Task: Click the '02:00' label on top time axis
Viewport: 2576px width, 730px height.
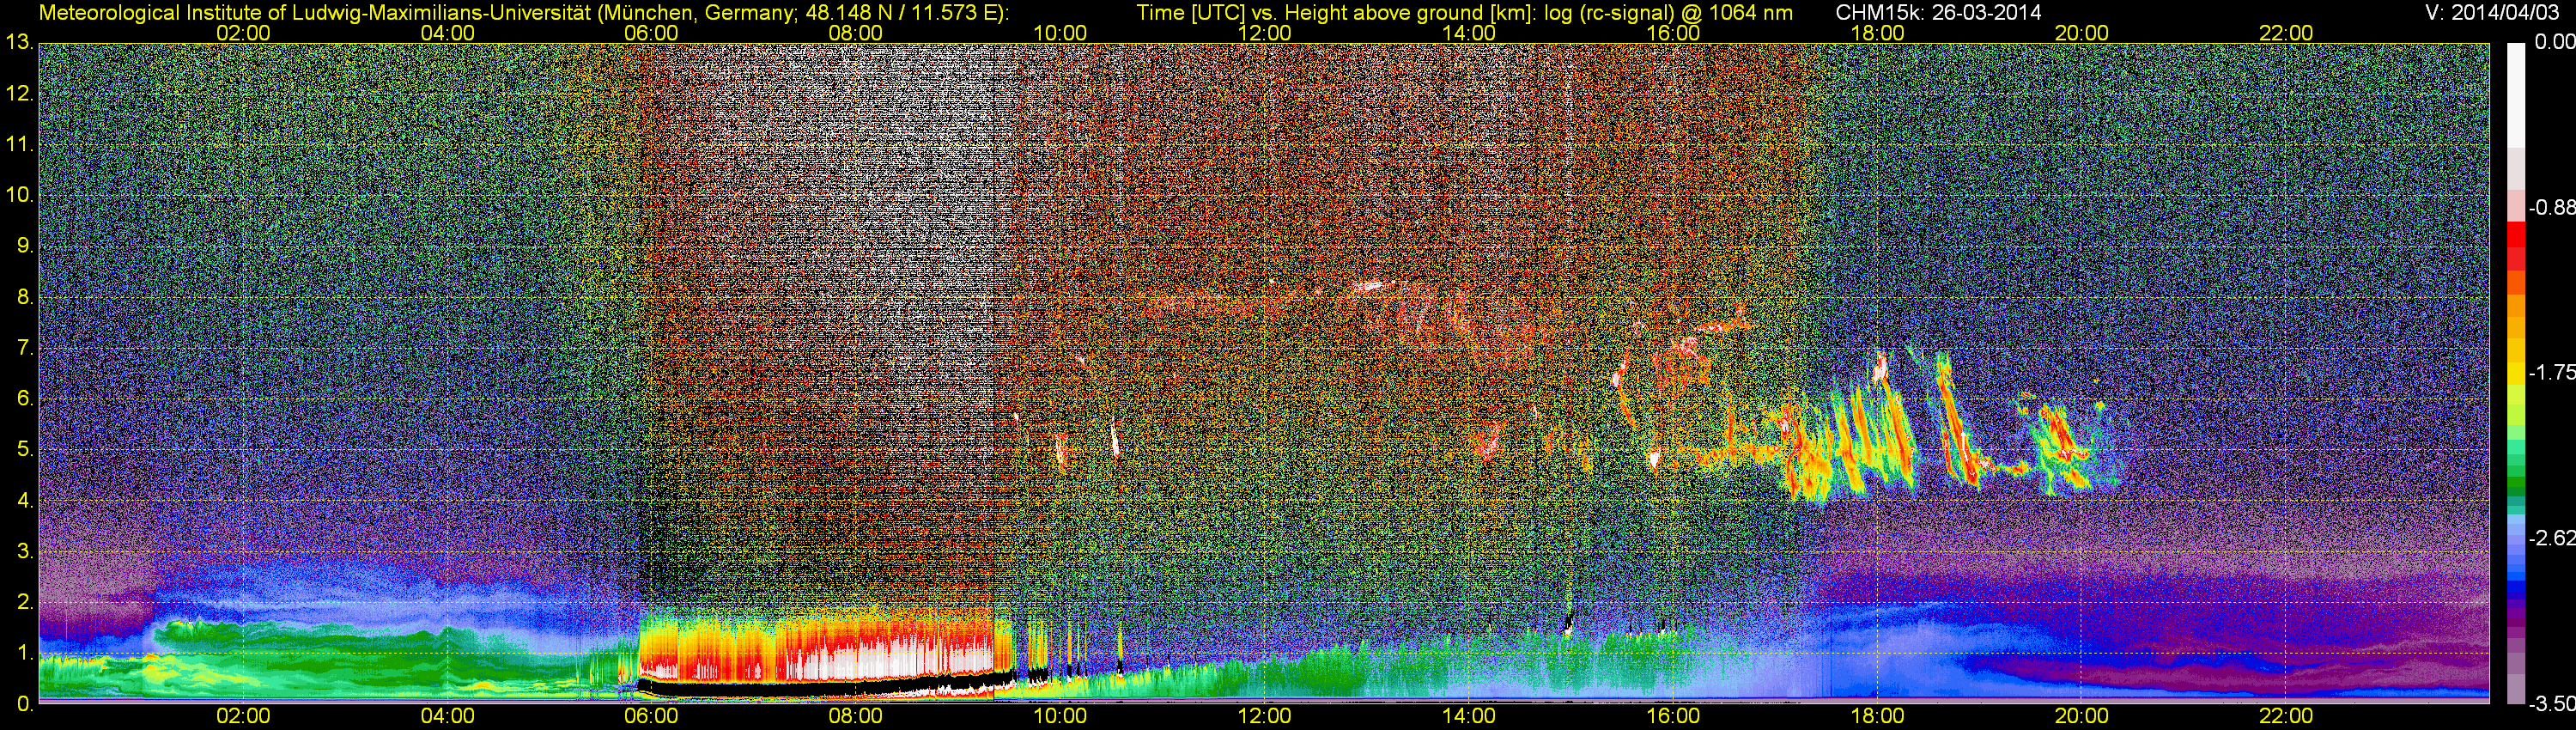Action: (x=243, y=33)
